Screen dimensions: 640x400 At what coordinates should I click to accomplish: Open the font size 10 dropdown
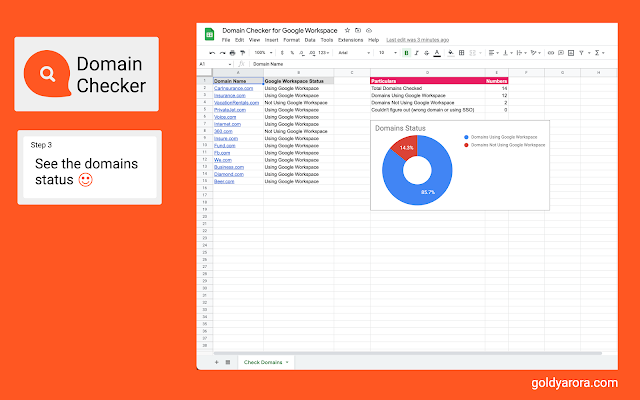(388, 53)
